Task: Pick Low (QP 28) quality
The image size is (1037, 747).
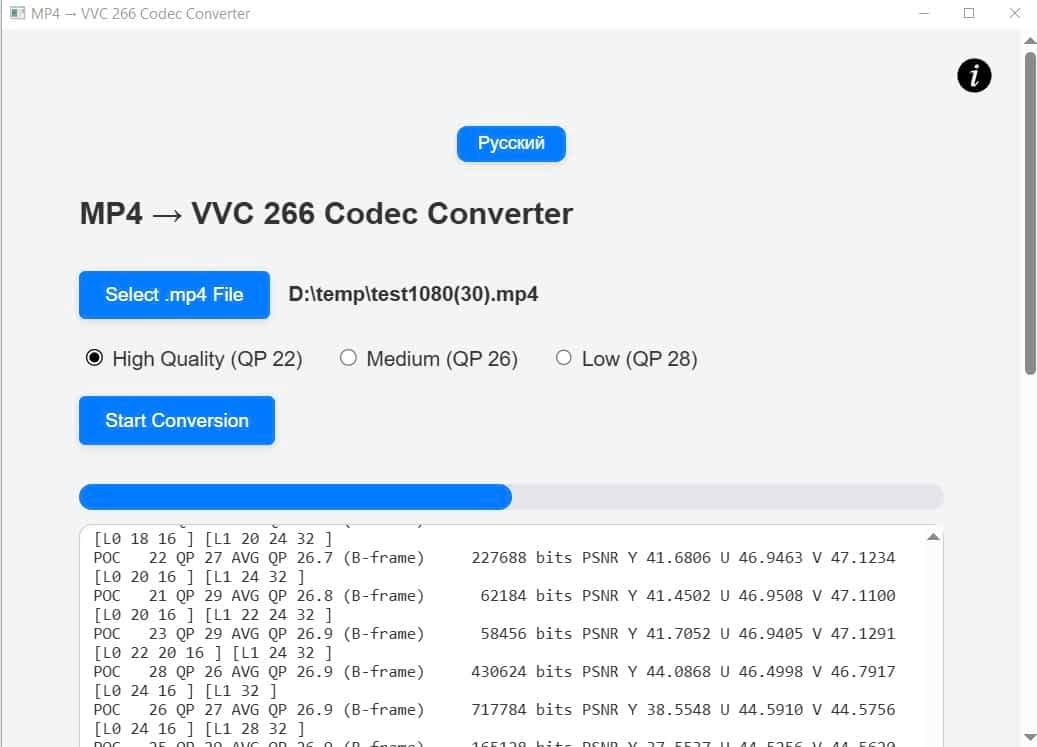Action: point(564,358)
